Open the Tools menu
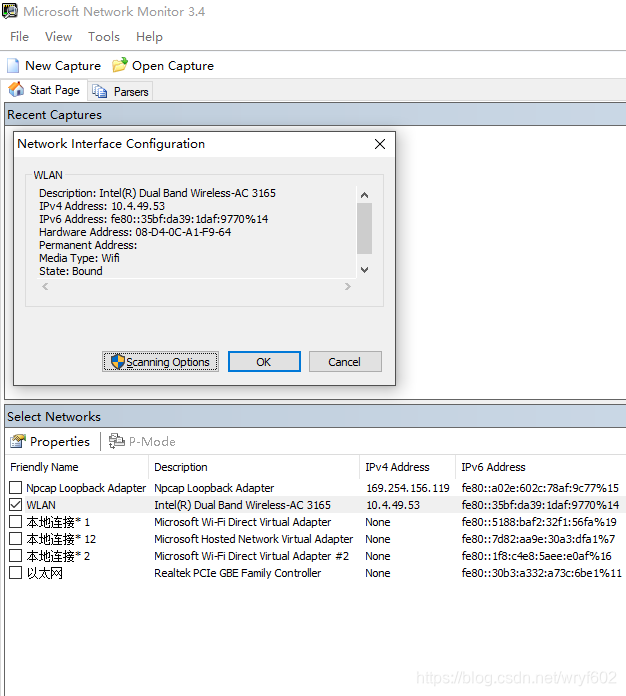Image resolution: width=626 pixels, height=696 pixels. (x=104, y=37)
